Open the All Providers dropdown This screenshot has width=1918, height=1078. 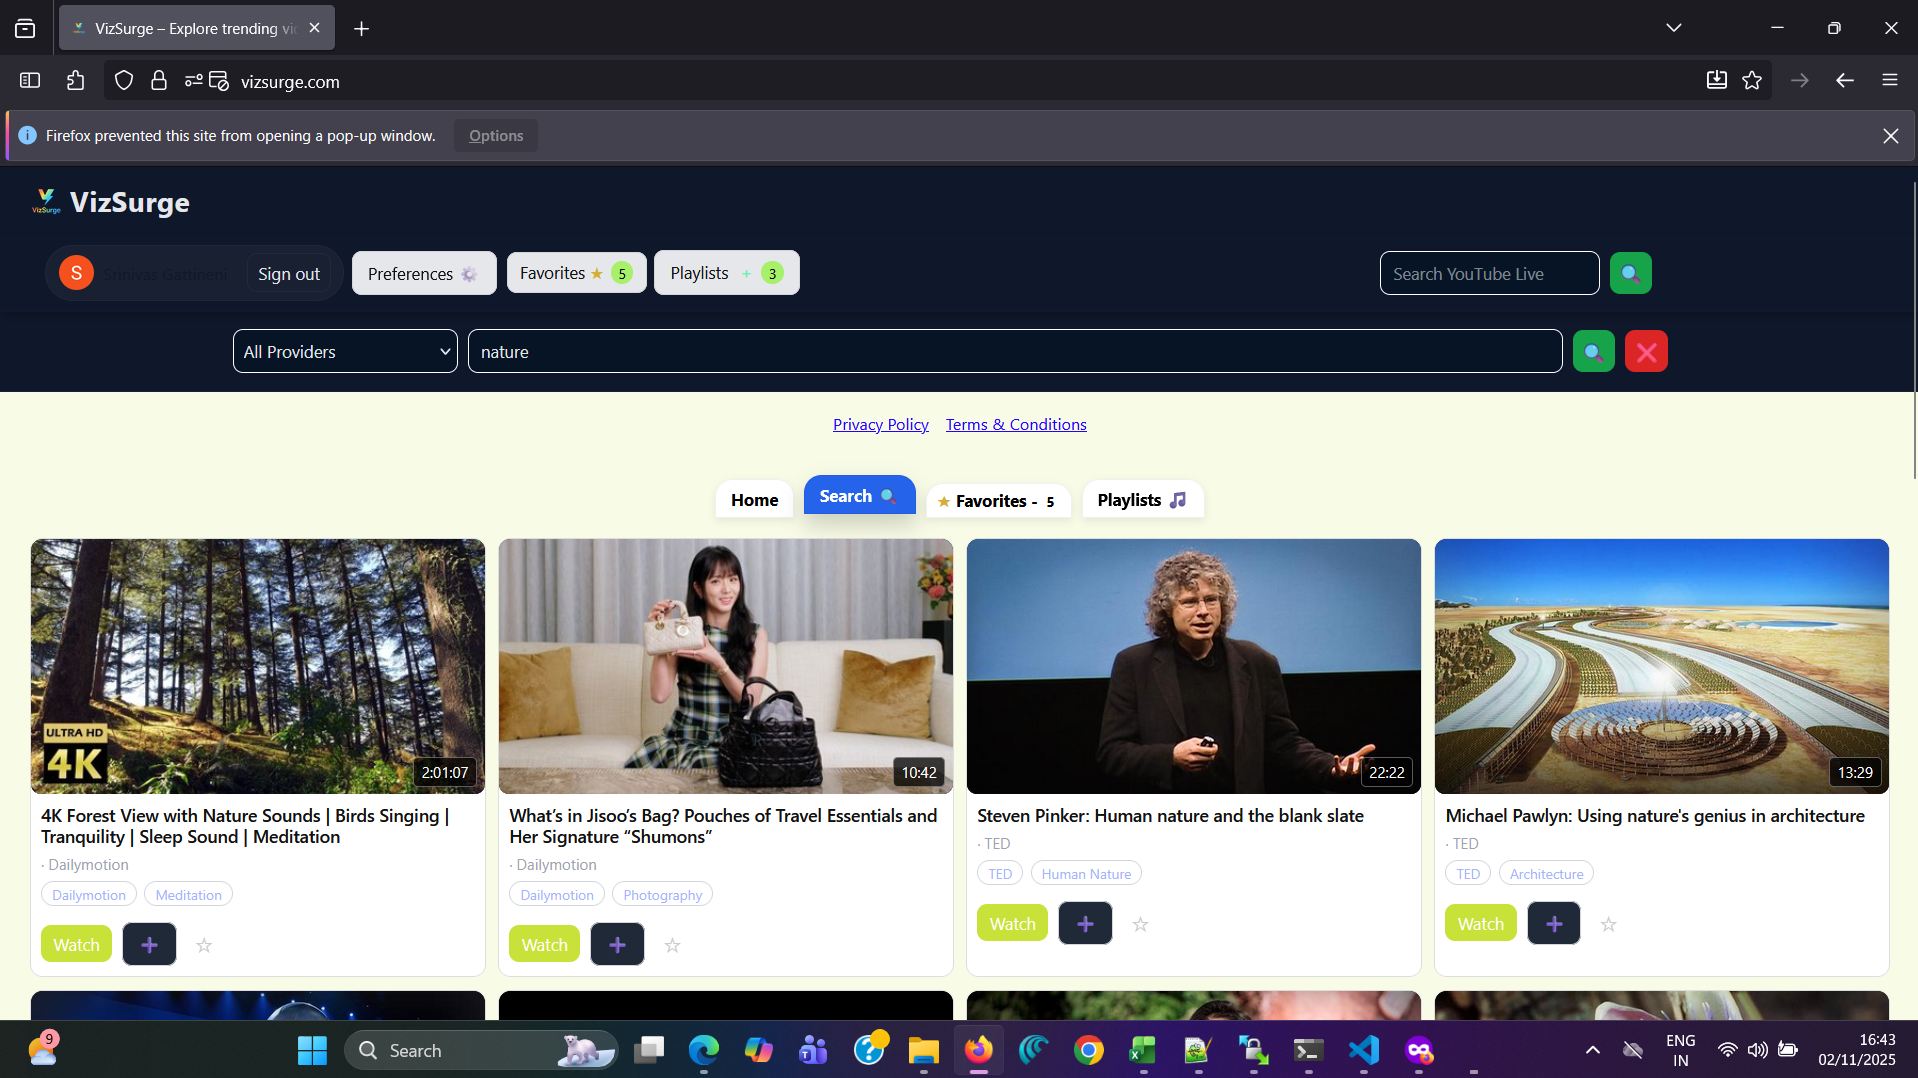point(345,351)
